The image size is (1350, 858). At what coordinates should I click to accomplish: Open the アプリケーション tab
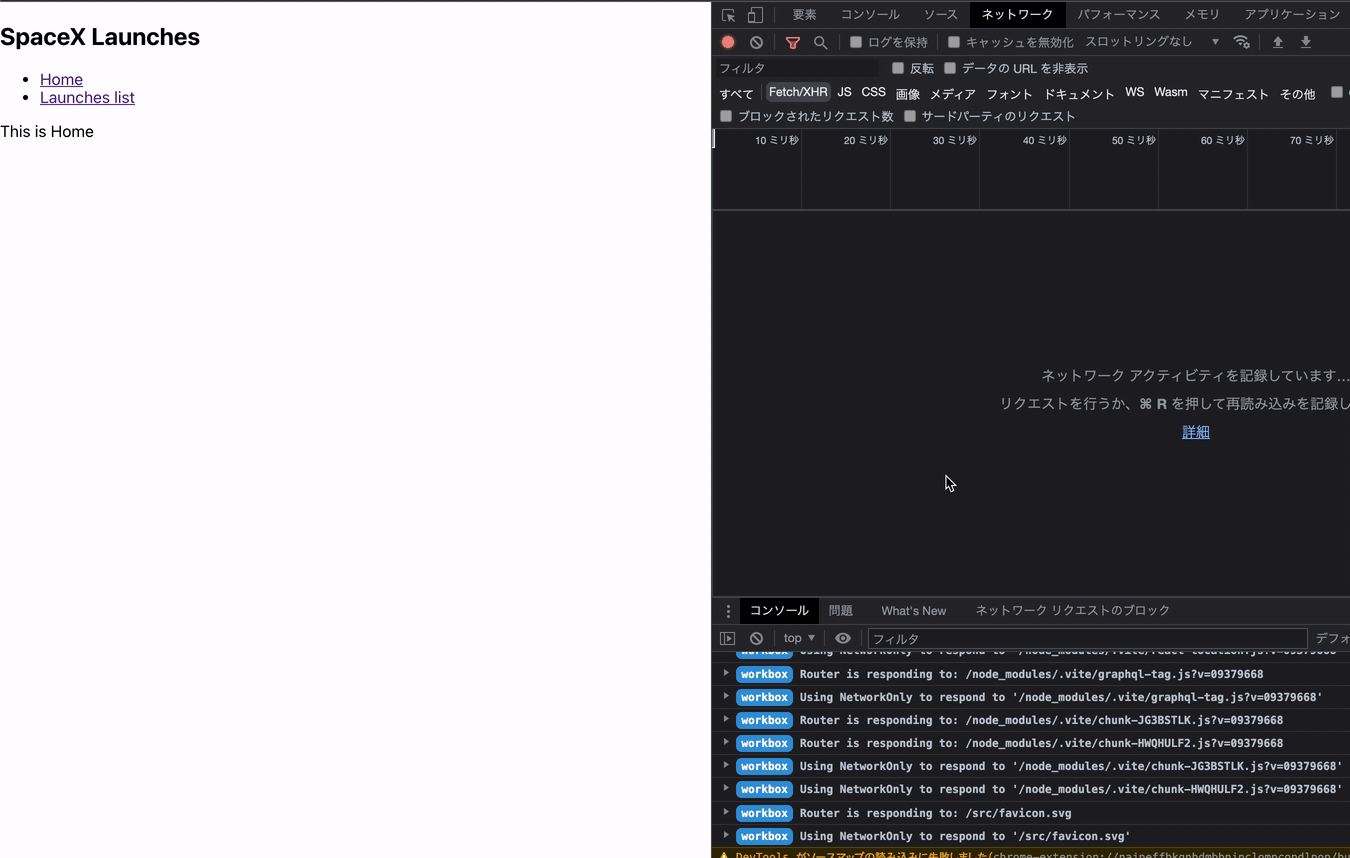[x=1292, y=15]
